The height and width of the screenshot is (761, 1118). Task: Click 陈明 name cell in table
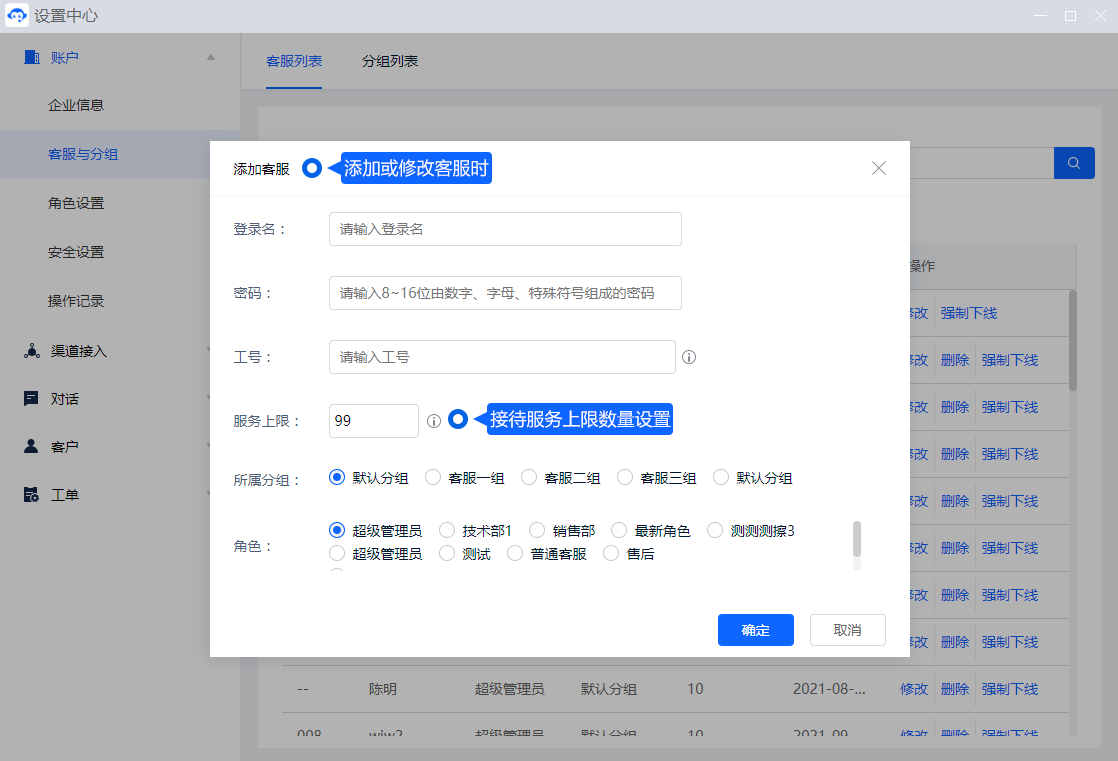(383, 689)
